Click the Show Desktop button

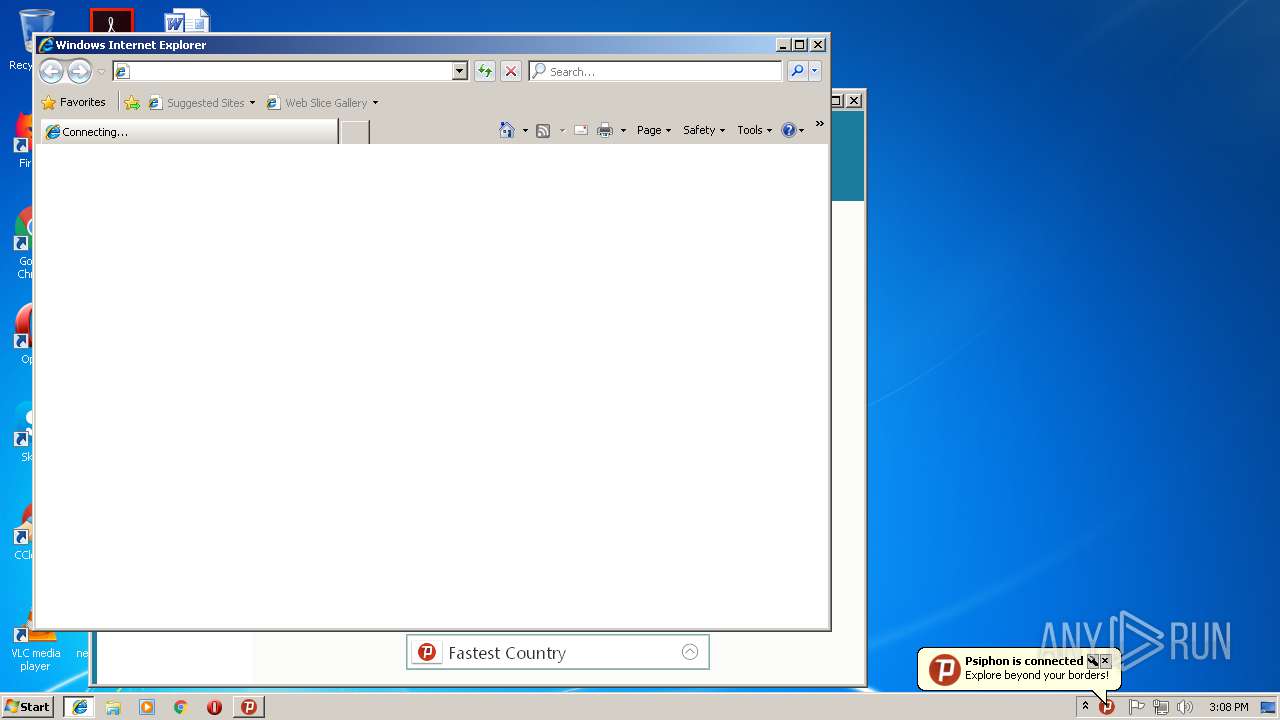pos(1270,707)
